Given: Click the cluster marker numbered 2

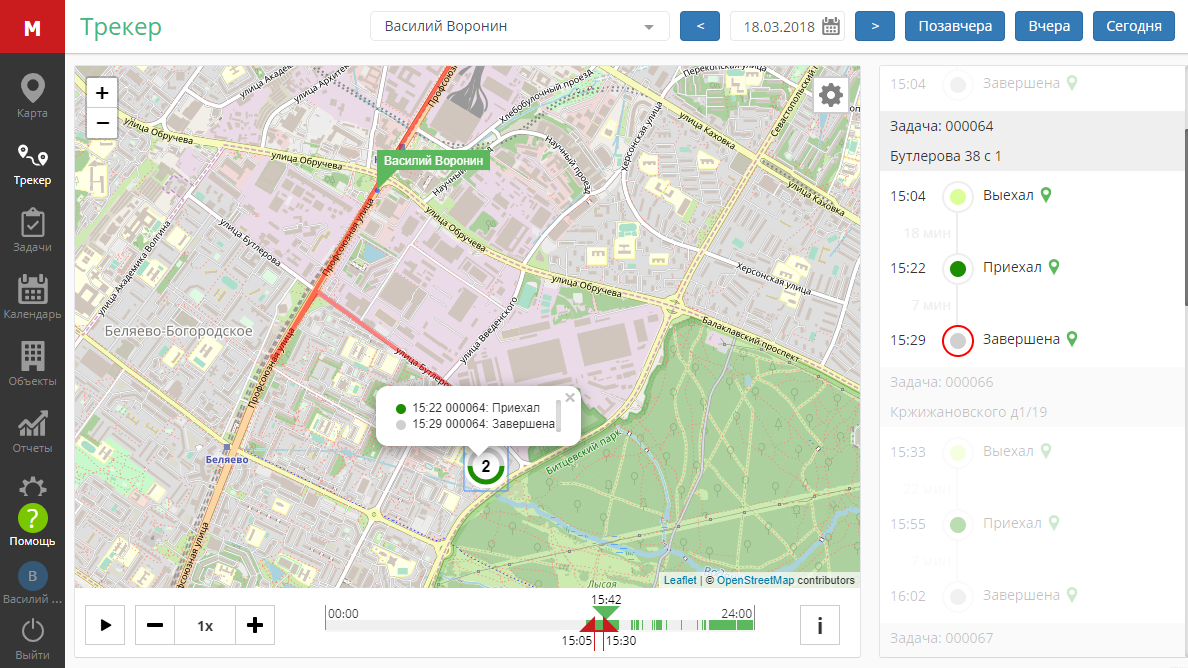Looking at the screenshot, I should click(x=486, y=467).
